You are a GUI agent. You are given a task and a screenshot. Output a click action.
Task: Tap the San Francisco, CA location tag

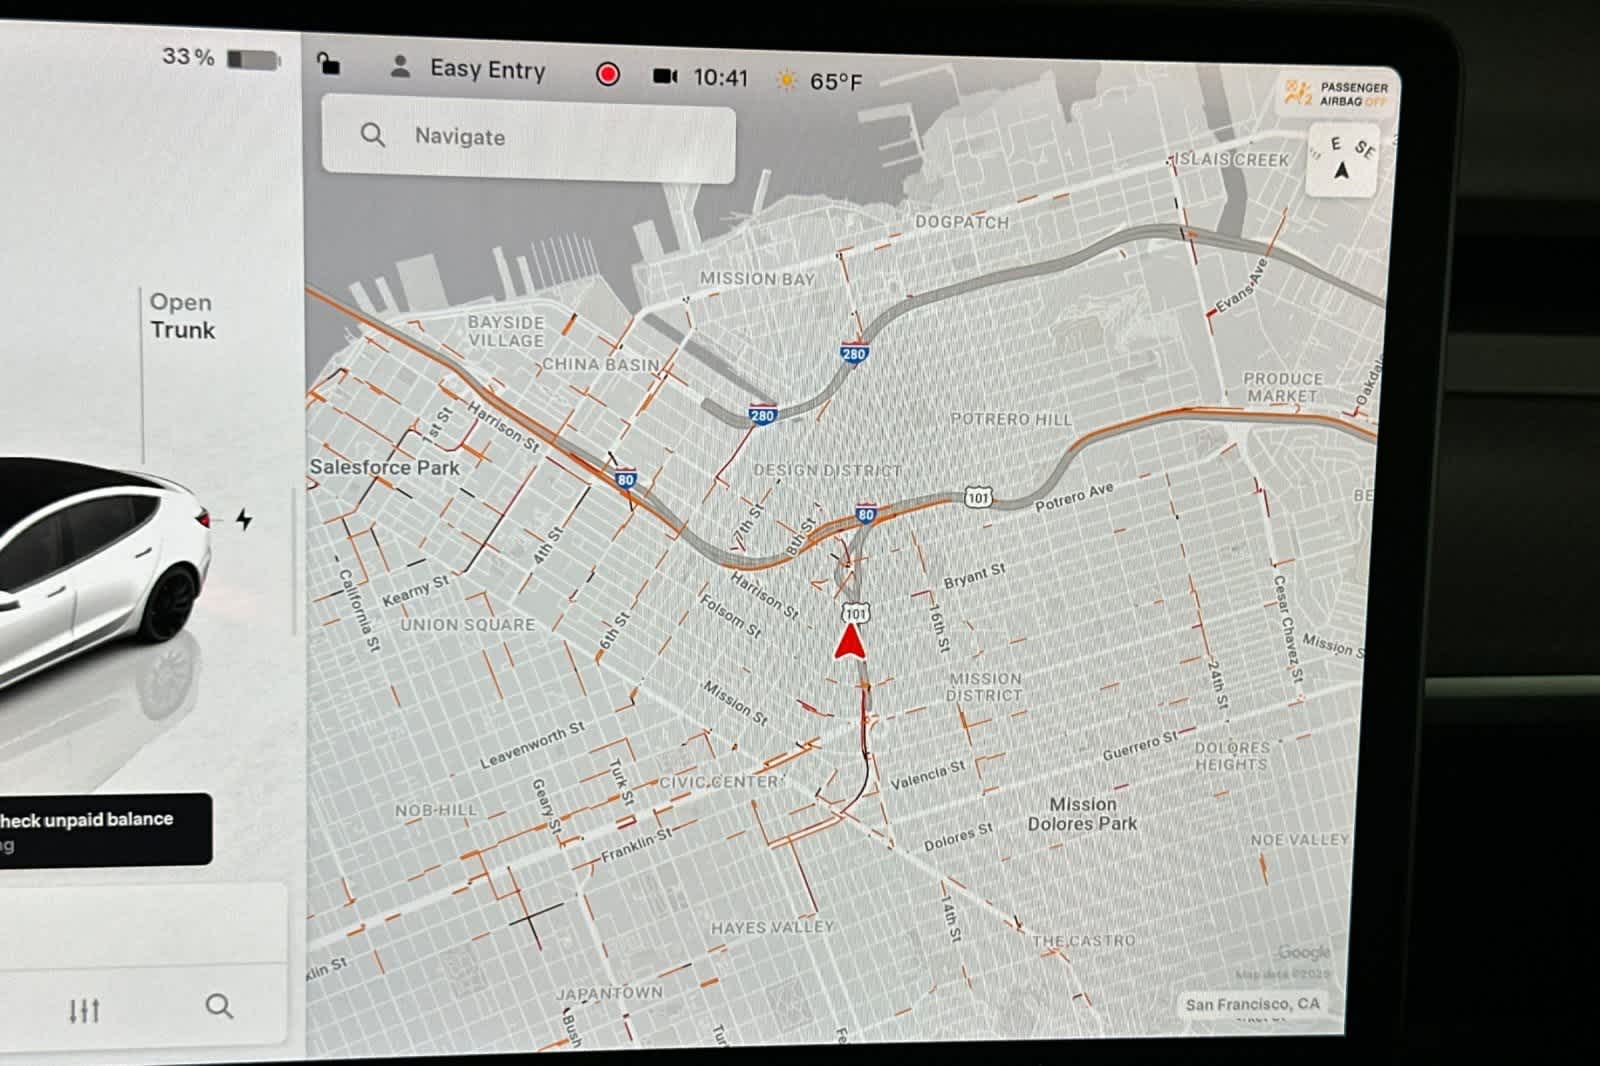tap(1253, 1004)
